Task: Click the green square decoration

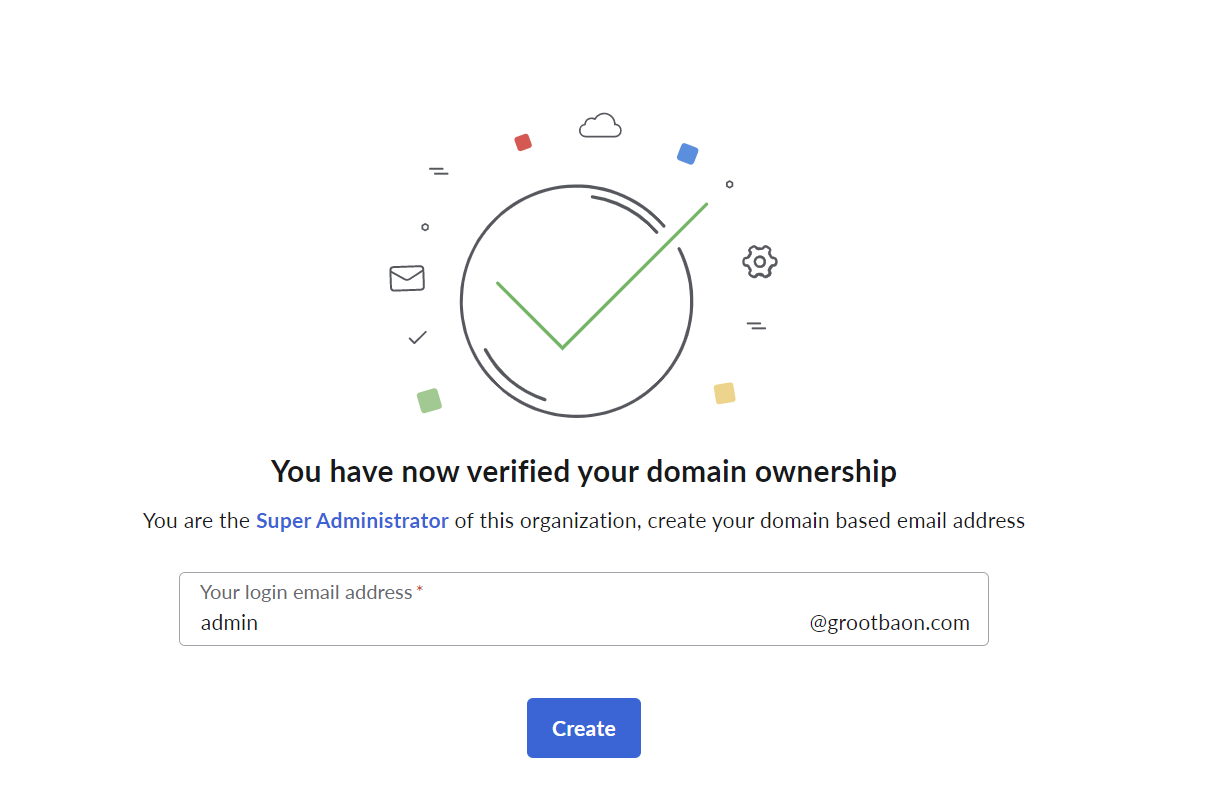Action: (x=429, y=400)
